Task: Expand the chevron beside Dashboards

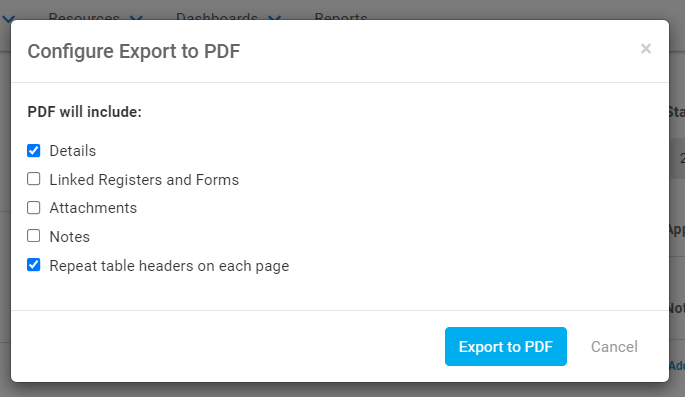Action: coord(274,17)
